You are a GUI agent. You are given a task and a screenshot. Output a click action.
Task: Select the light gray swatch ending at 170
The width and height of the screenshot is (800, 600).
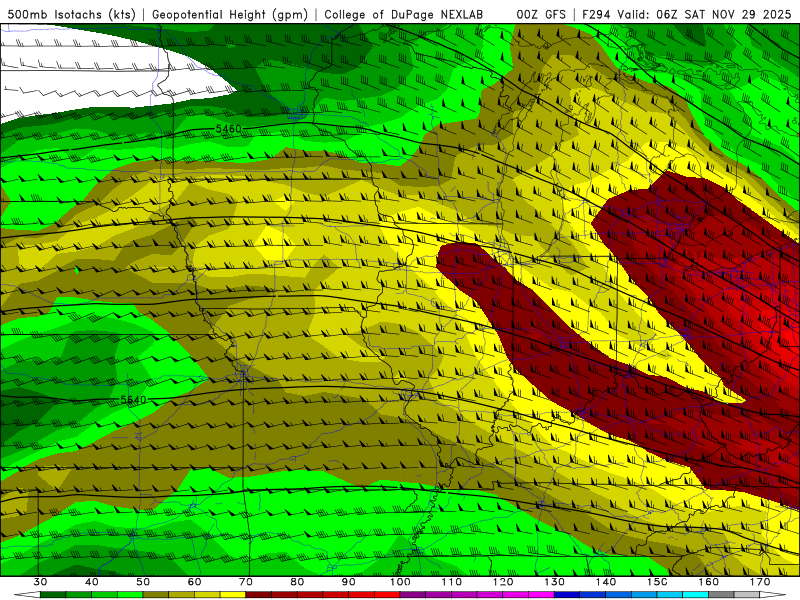pos(747,595)
